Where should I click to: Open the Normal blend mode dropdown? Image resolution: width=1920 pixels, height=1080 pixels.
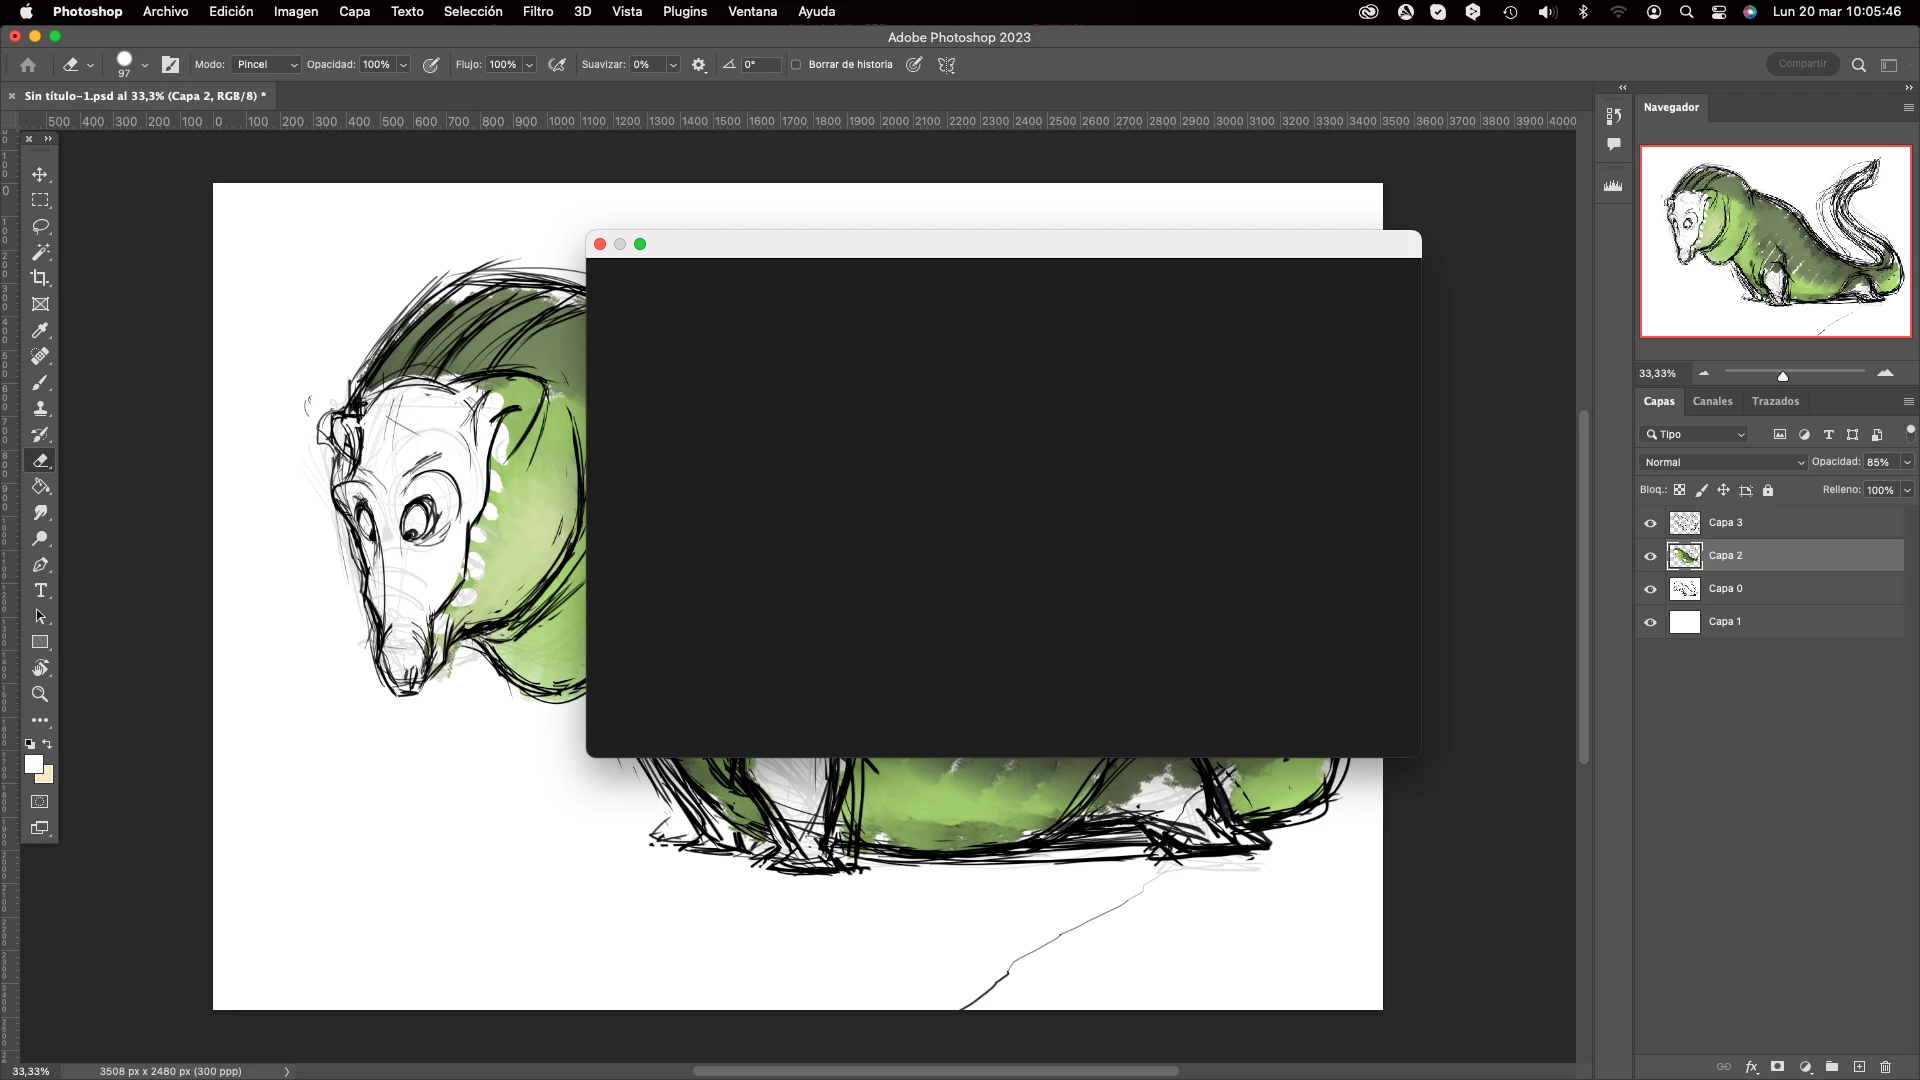pos(1723,462)
